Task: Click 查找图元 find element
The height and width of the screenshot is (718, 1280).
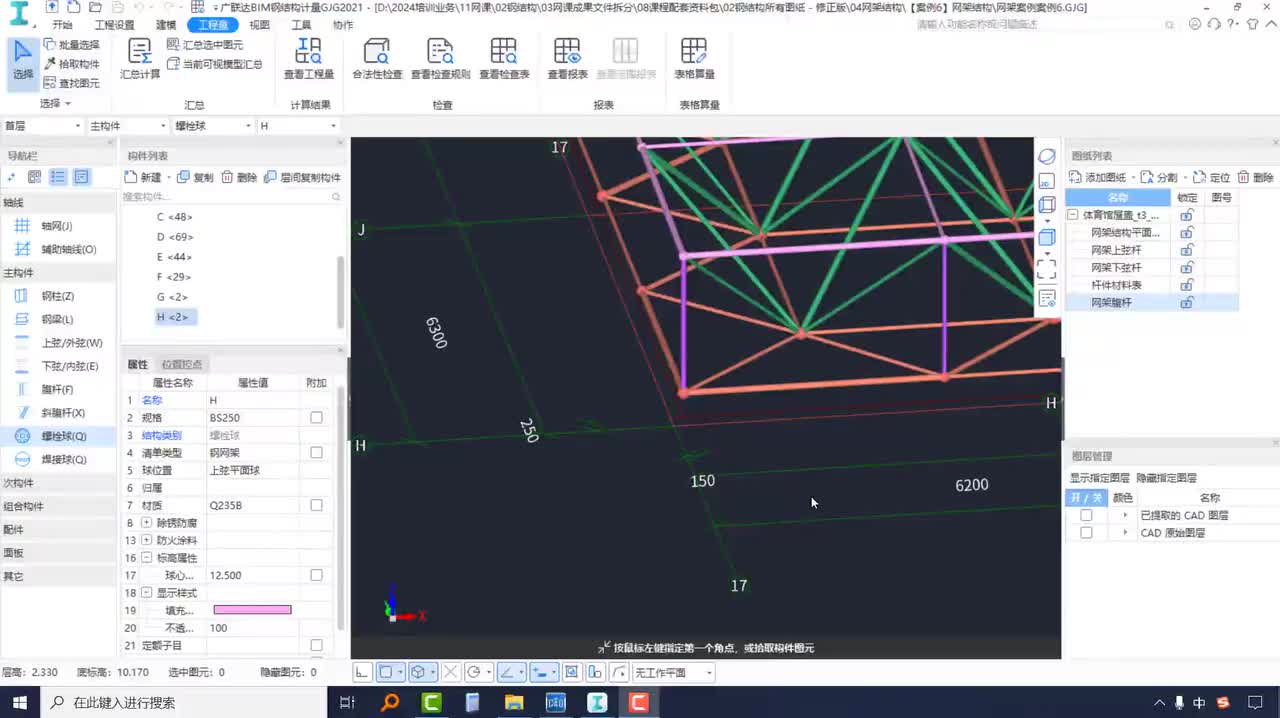Action: 71,83
